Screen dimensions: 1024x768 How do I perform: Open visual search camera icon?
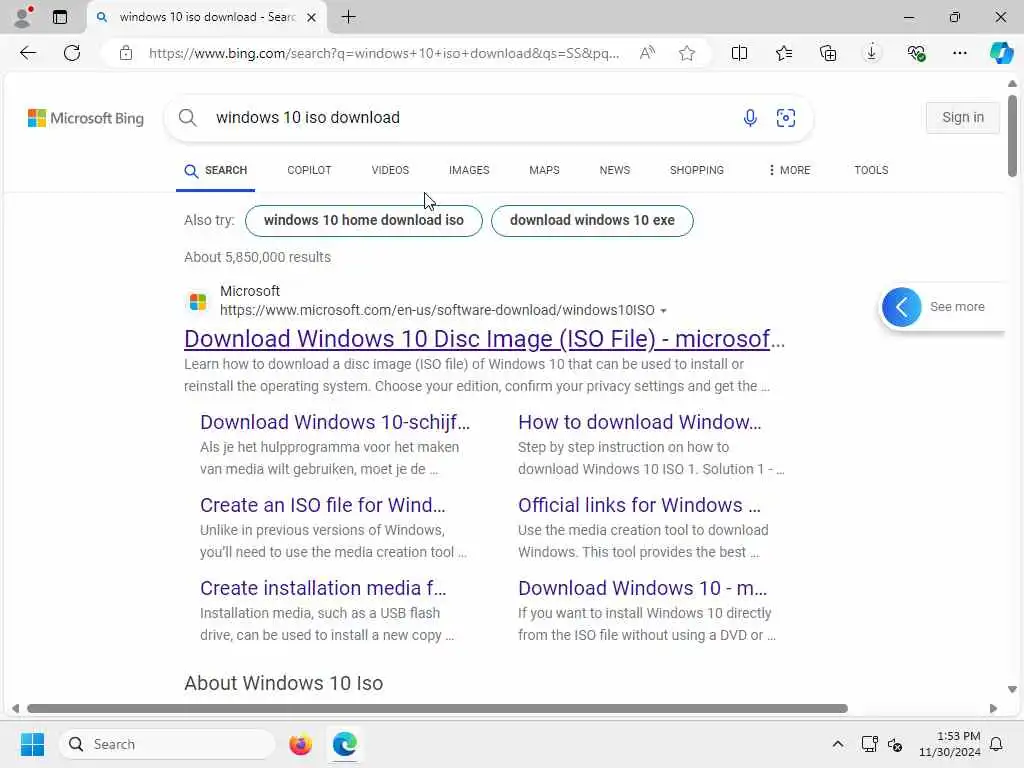(x=786, y=118)
